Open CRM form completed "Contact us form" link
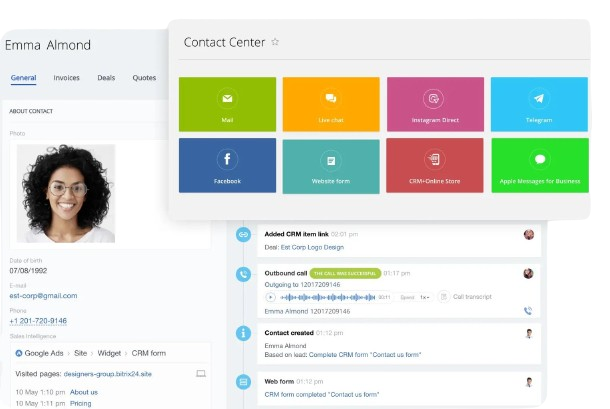The width and height of the screenshot is (610, 409). point(322,394)
